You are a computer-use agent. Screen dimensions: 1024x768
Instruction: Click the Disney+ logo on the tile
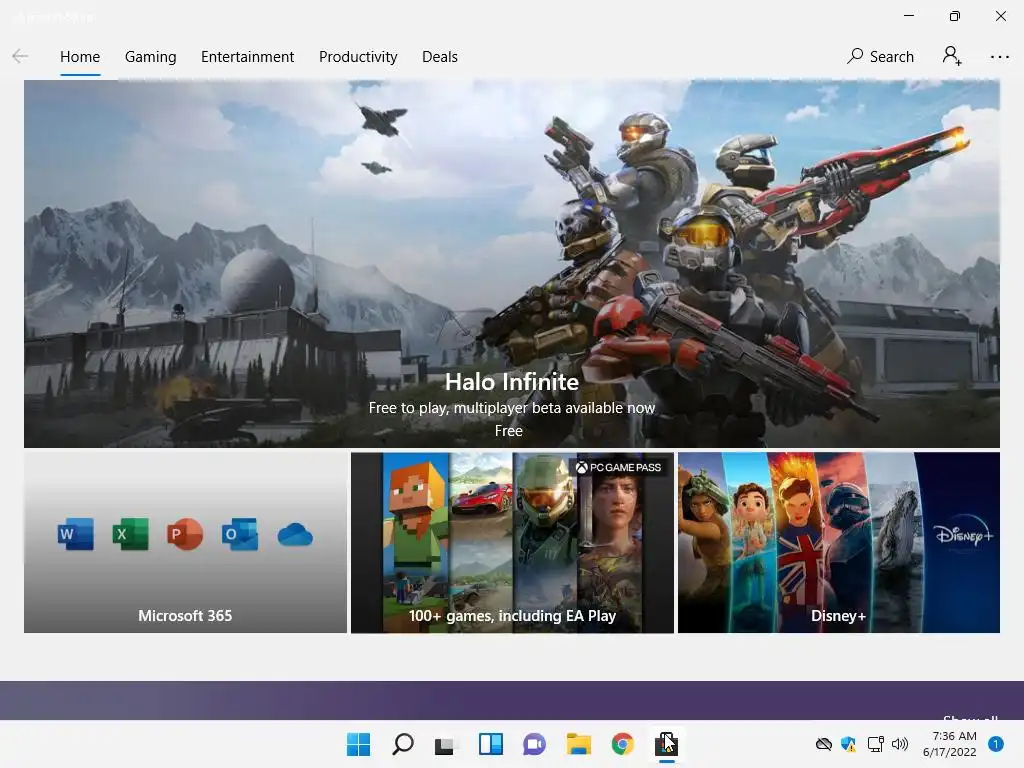964,535
